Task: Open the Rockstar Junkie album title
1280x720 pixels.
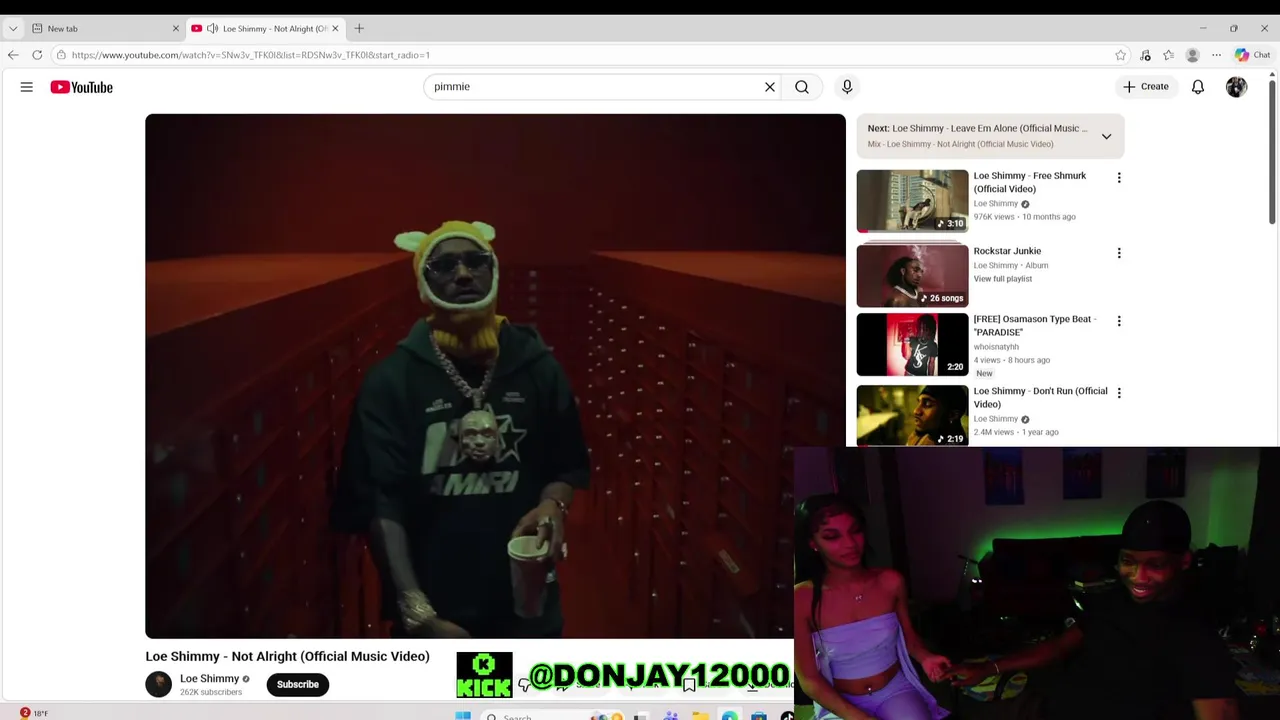Action: pos(1007,251)
